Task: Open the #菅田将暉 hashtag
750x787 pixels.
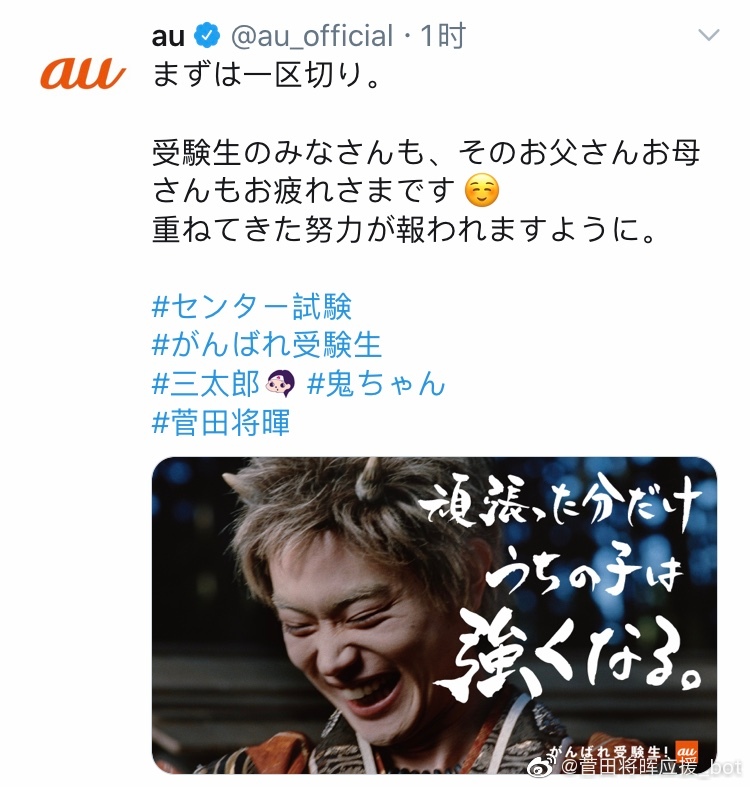Action: tap(221, 422)
